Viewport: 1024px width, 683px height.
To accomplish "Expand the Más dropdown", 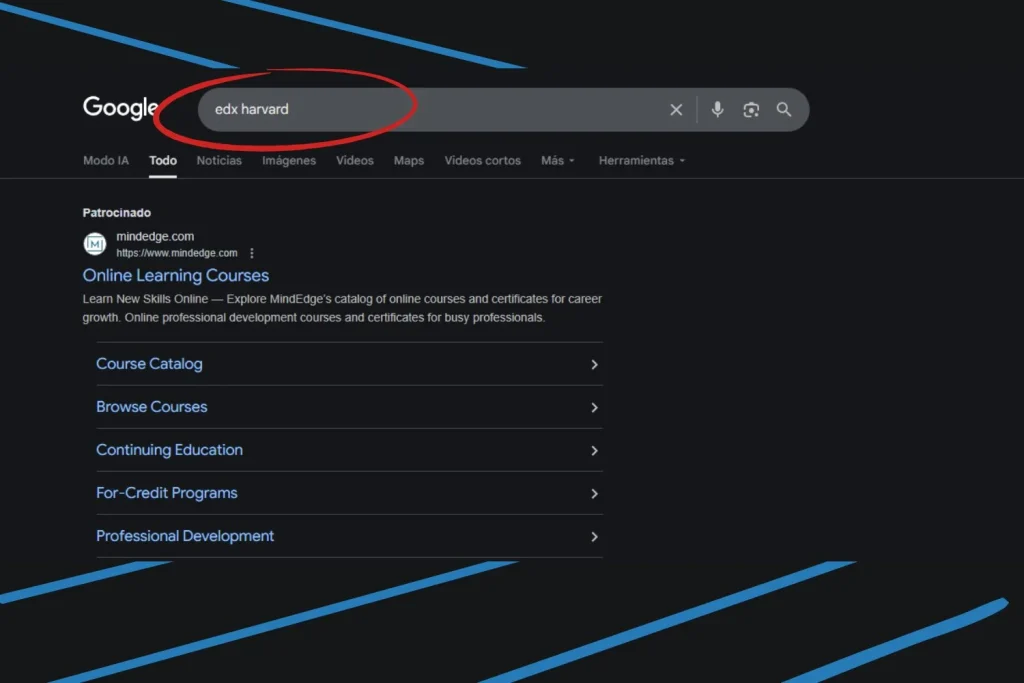I will 557,160.
